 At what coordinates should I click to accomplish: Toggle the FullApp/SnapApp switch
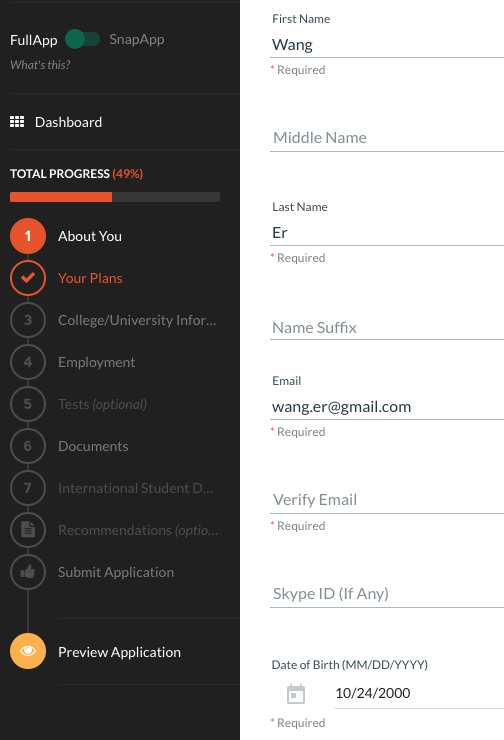pos(83,39)
